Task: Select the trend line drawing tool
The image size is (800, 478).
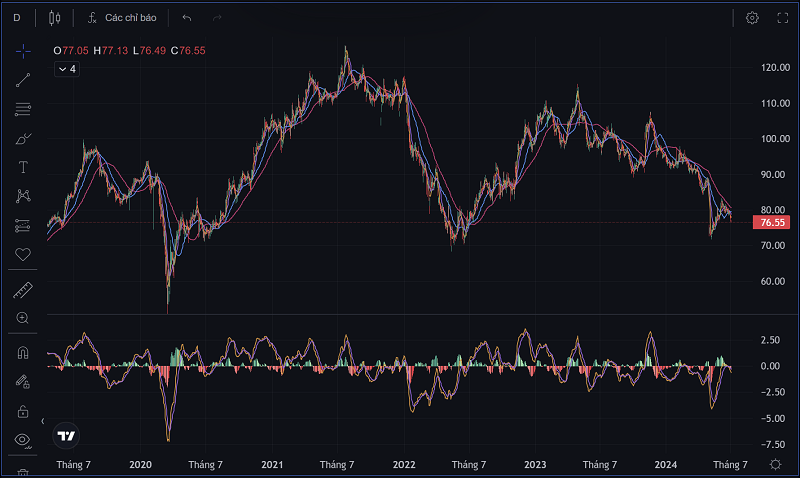Action: coord(22,80)
